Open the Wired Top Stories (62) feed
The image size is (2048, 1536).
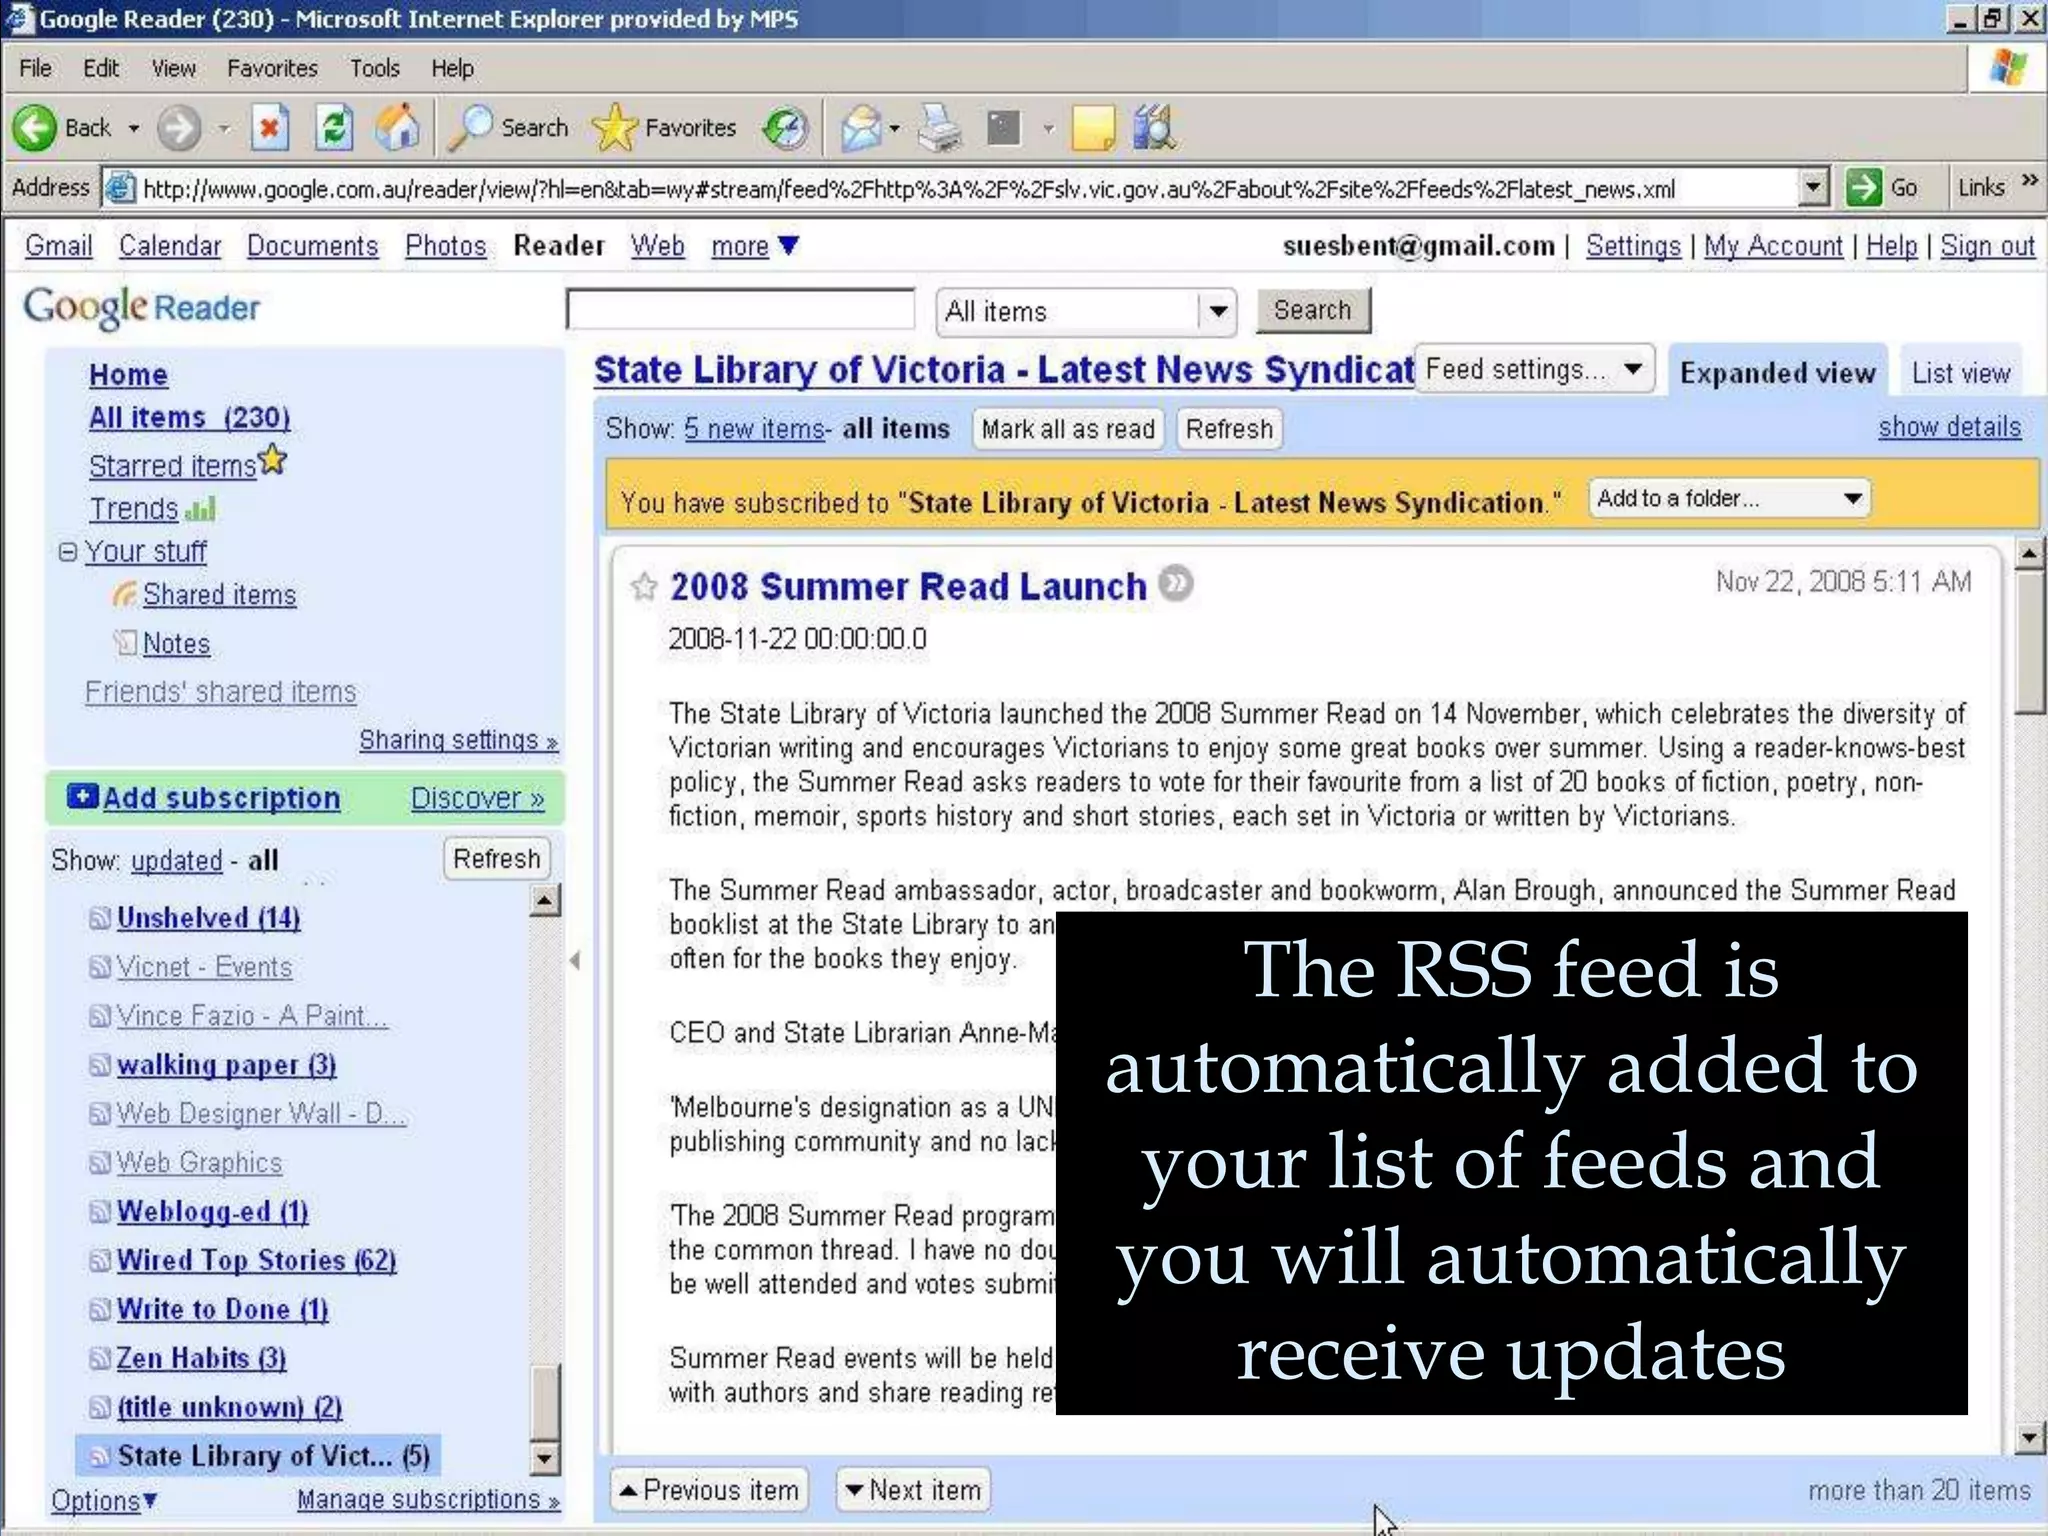(x=256, y=1260)
